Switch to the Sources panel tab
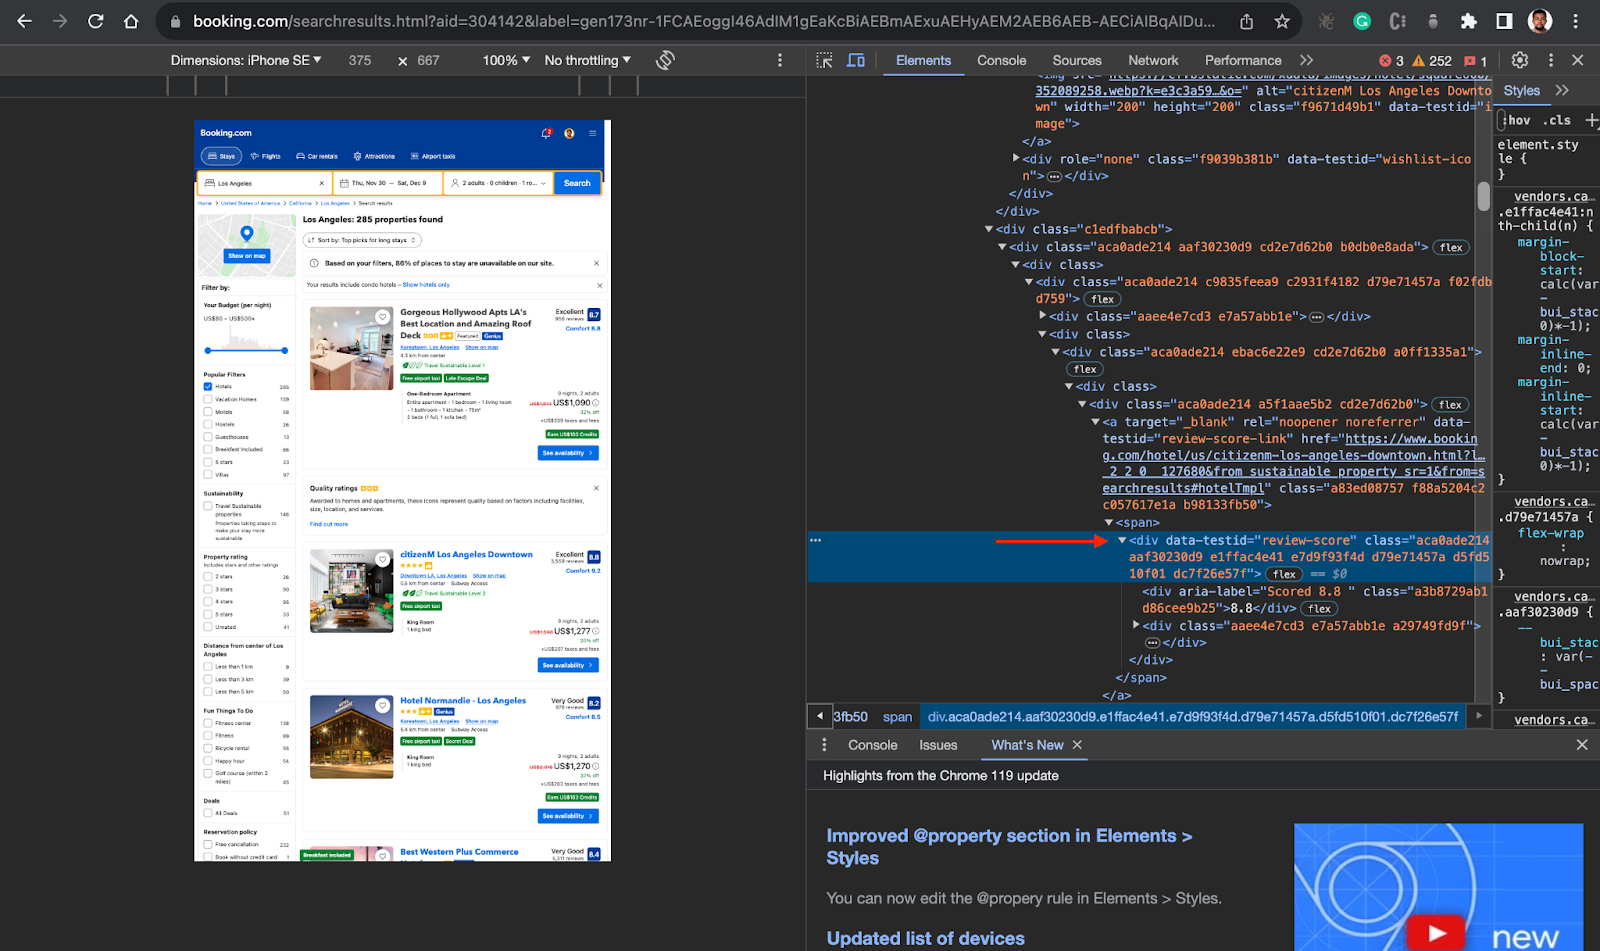Image resolution: width=1600 pixels, height=951 pixels. [x=1077, y=60]
